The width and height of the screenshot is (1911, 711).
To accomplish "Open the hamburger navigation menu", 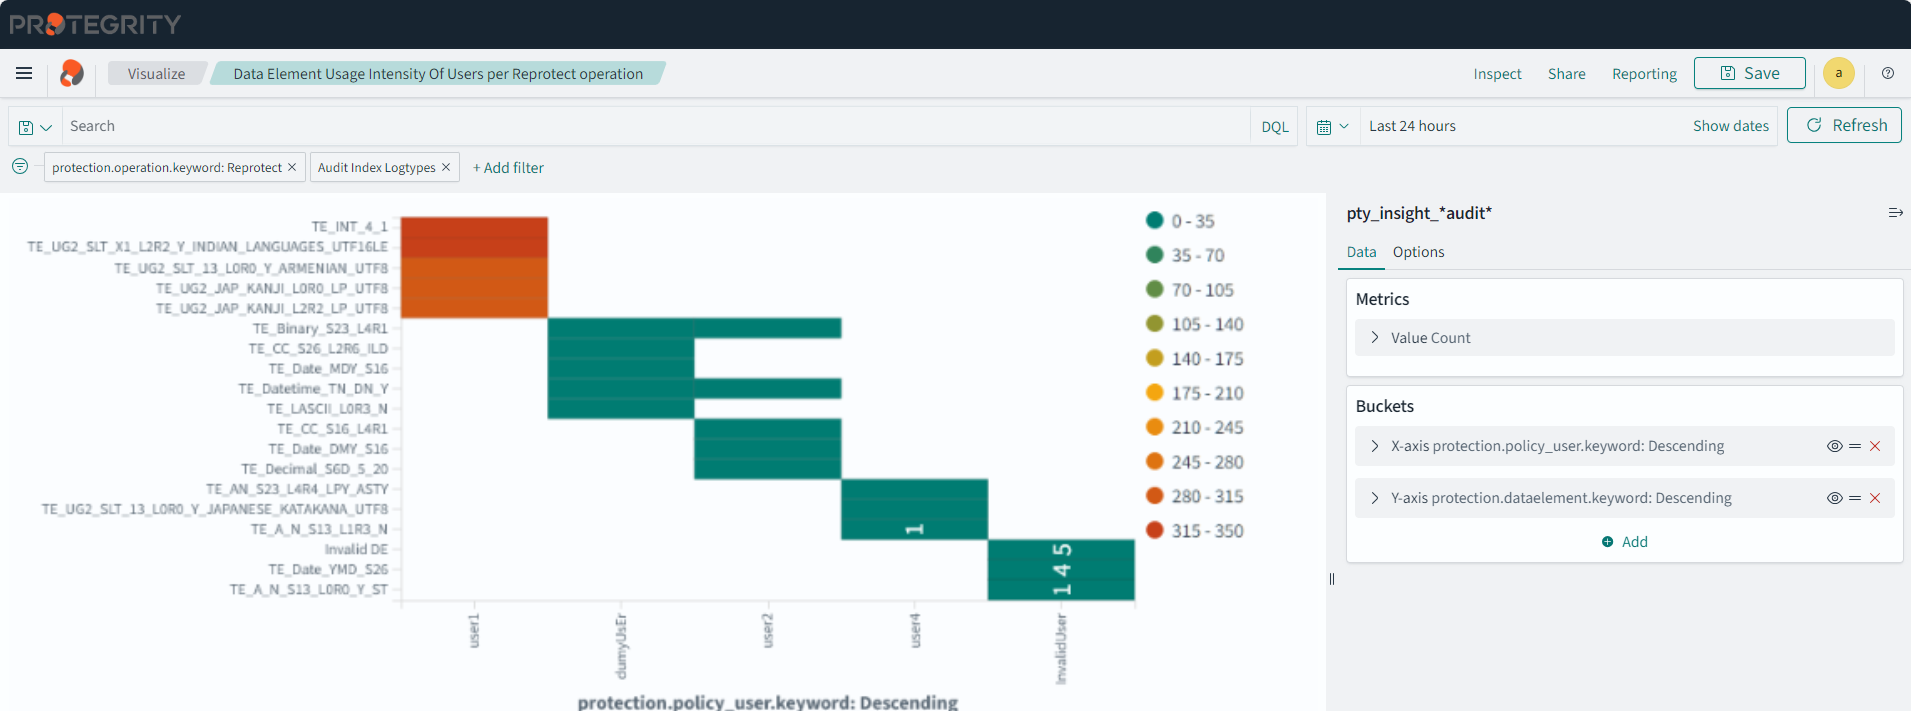I will pyautogui.click(x=24, y=73).
